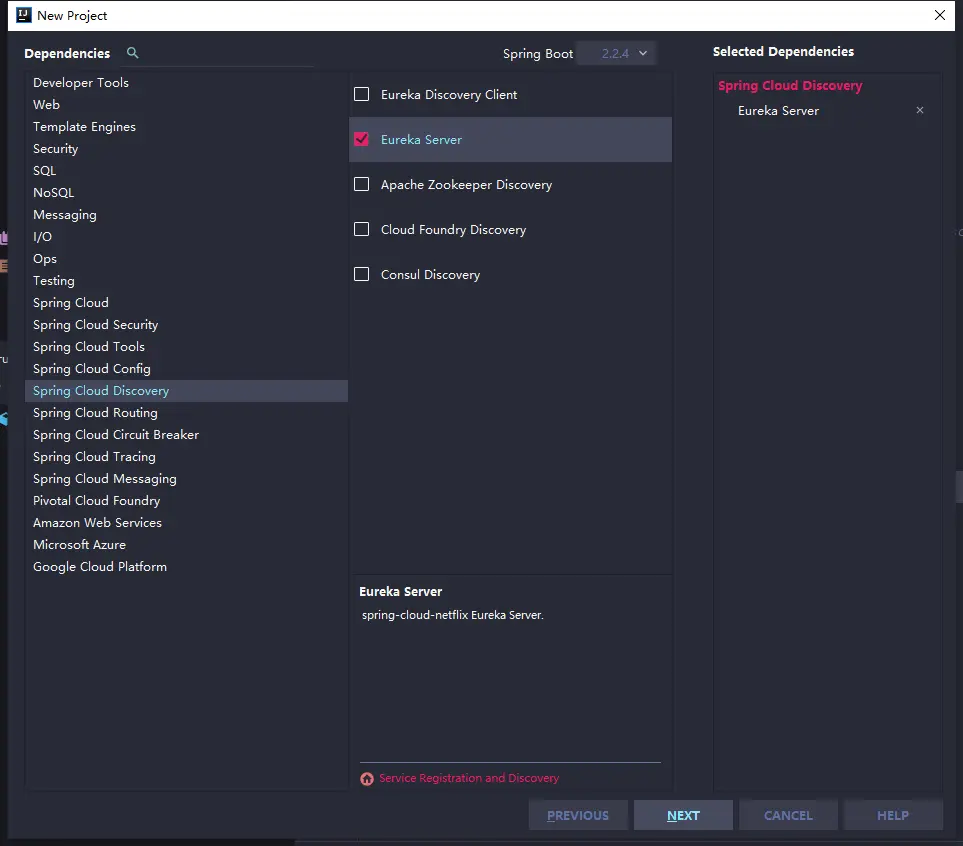Select Spring Cloud Tools category
Screen dimensions: 963x846
[x=187, y=347]
